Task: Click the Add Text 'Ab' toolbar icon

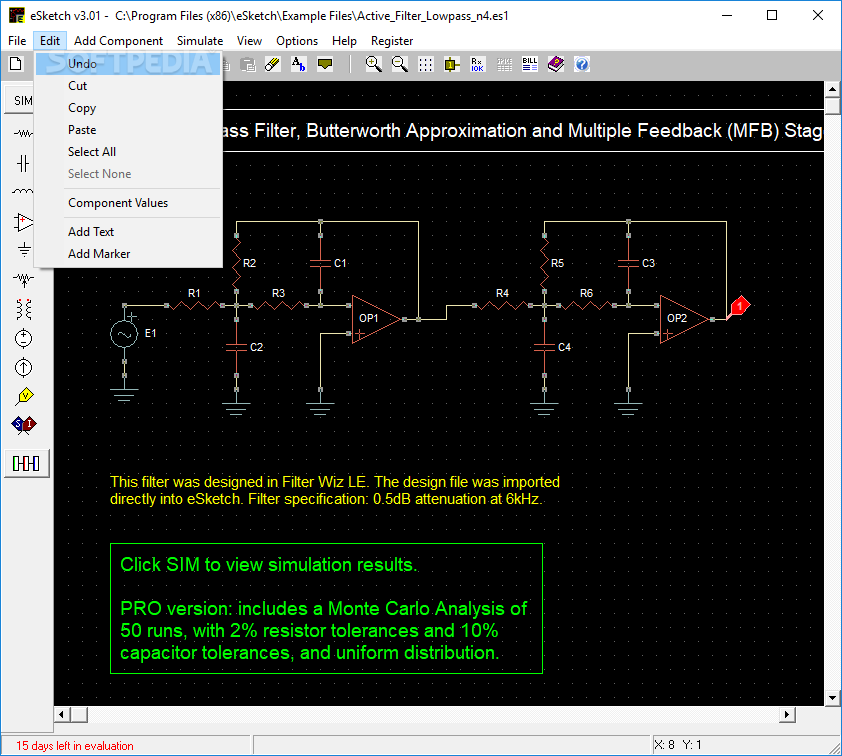Action: click(299, 64)
